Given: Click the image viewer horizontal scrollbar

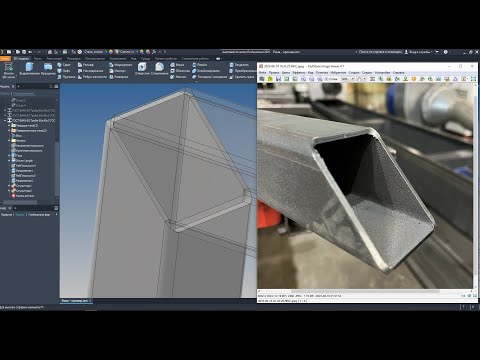Looking at the screenshot, I should click(x=365, y=291).
